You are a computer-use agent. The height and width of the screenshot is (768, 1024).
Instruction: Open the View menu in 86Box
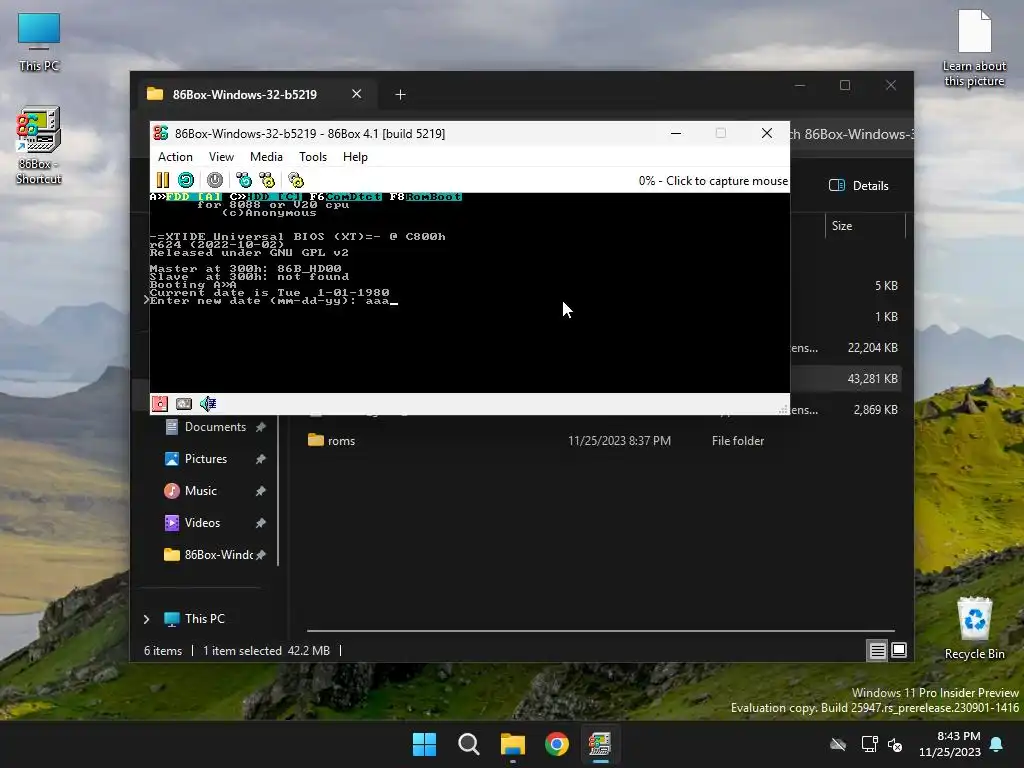pyautogui.click(x=221, y=157)
